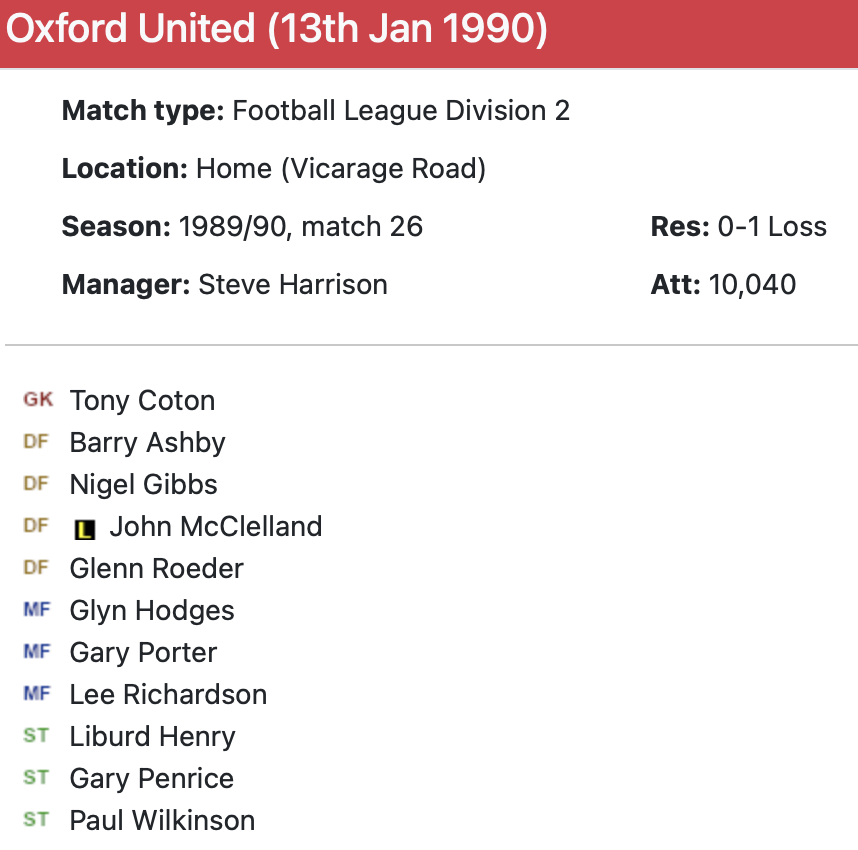This screenshot has height=850, width=858.
Task: Click the DF icon beside Glenn Roeder
Action: point(36,568)
